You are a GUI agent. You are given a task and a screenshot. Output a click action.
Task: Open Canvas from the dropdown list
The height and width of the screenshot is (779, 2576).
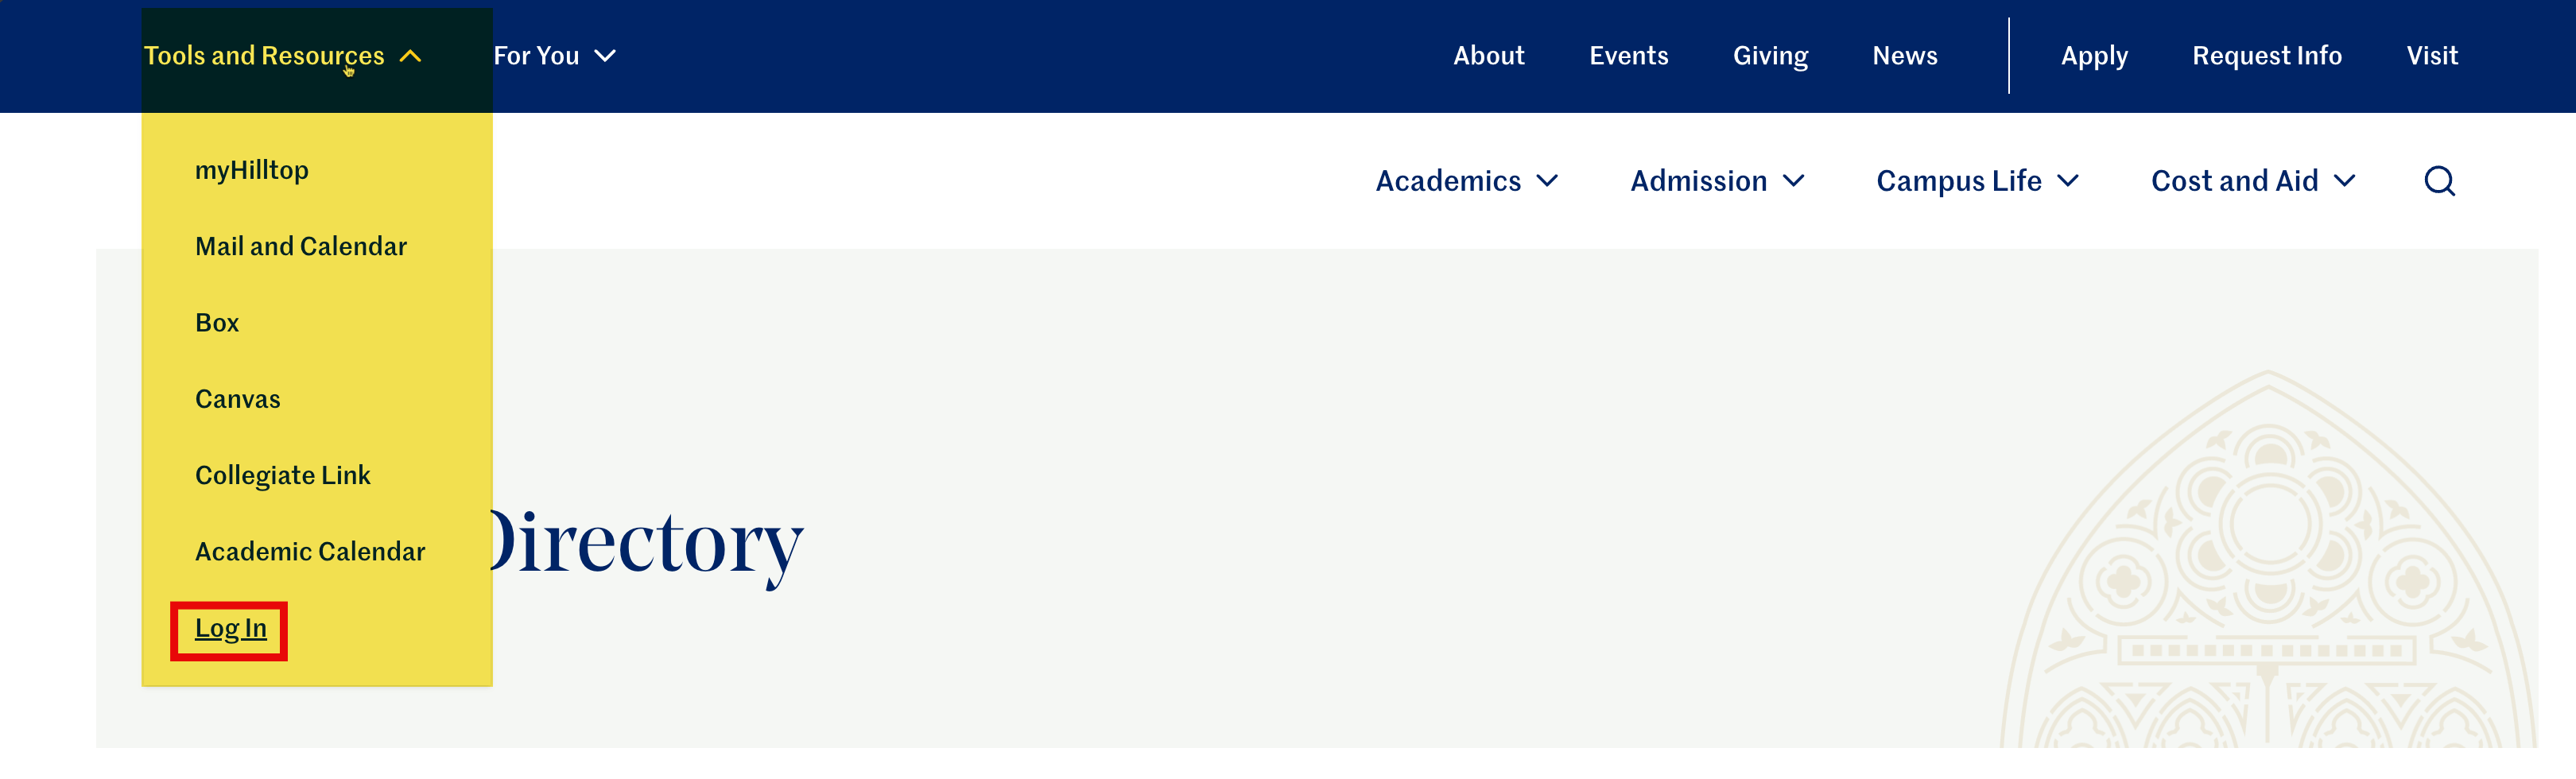[x=238, y=399]
